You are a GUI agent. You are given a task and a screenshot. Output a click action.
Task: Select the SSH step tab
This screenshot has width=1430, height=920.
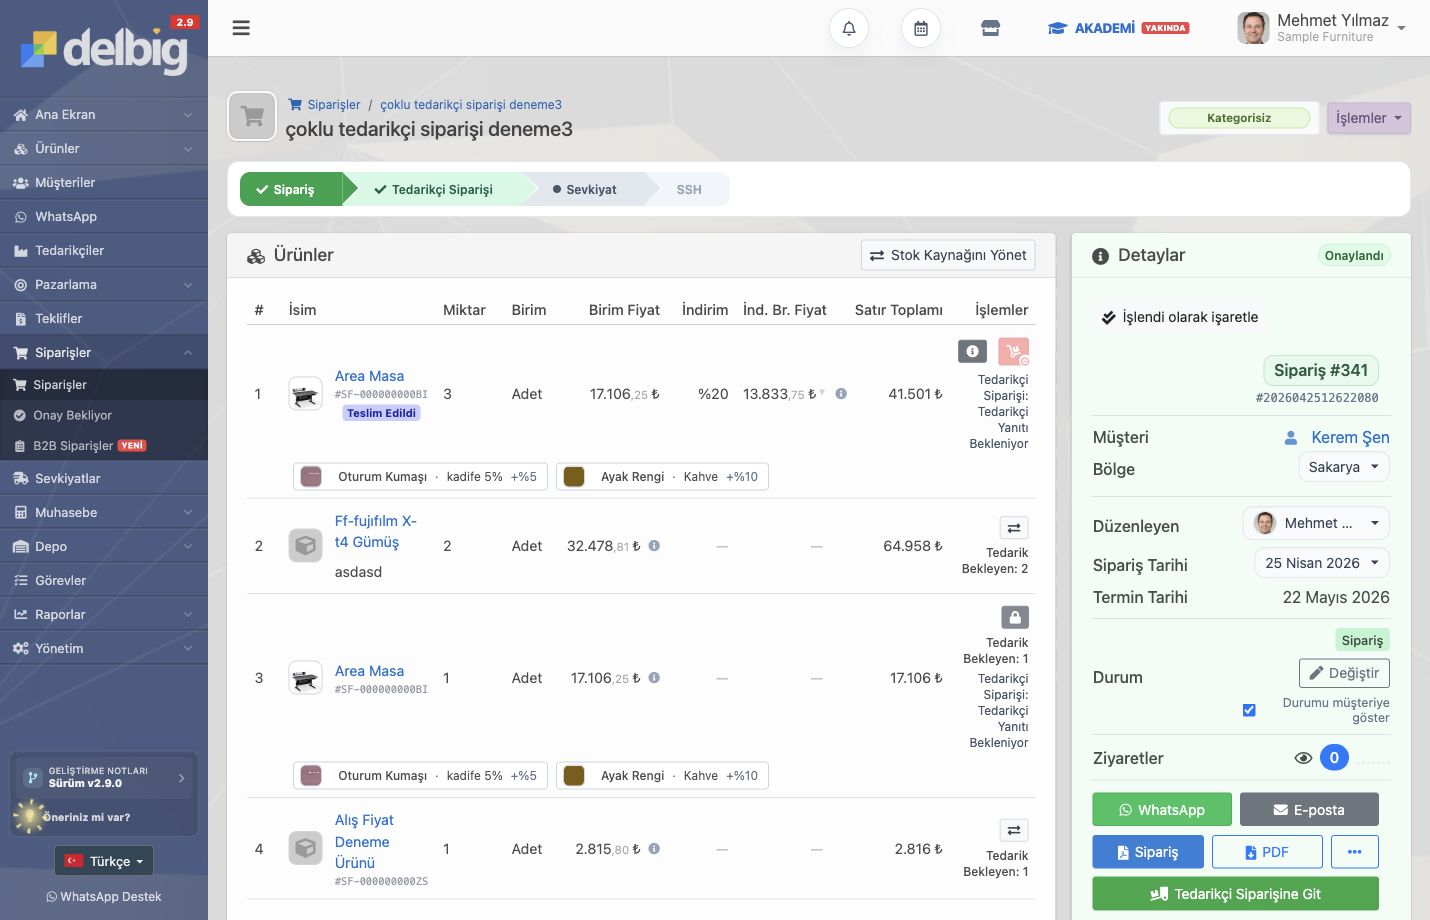[x=689, y=189]
